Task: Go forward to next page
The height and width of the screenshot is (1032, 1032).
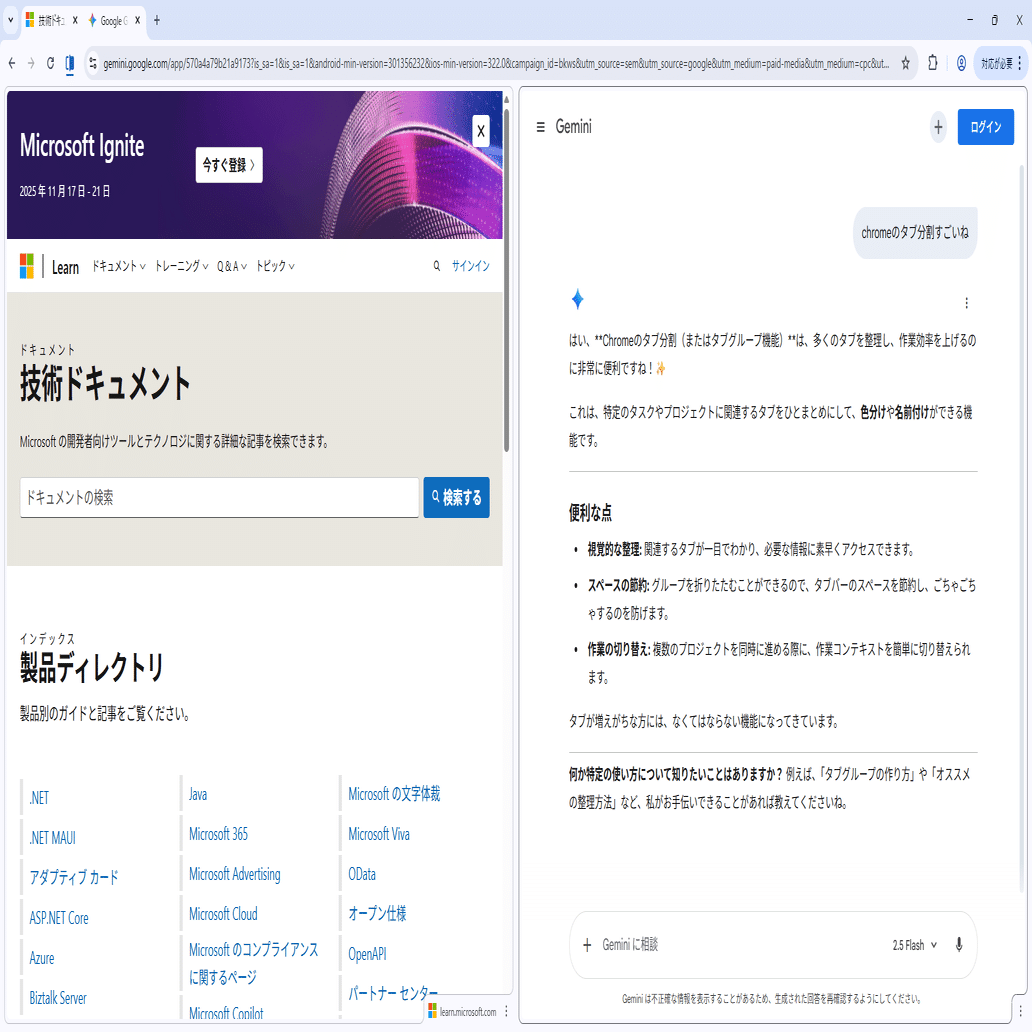Action: pyautogui.click(x=31, y=63)
